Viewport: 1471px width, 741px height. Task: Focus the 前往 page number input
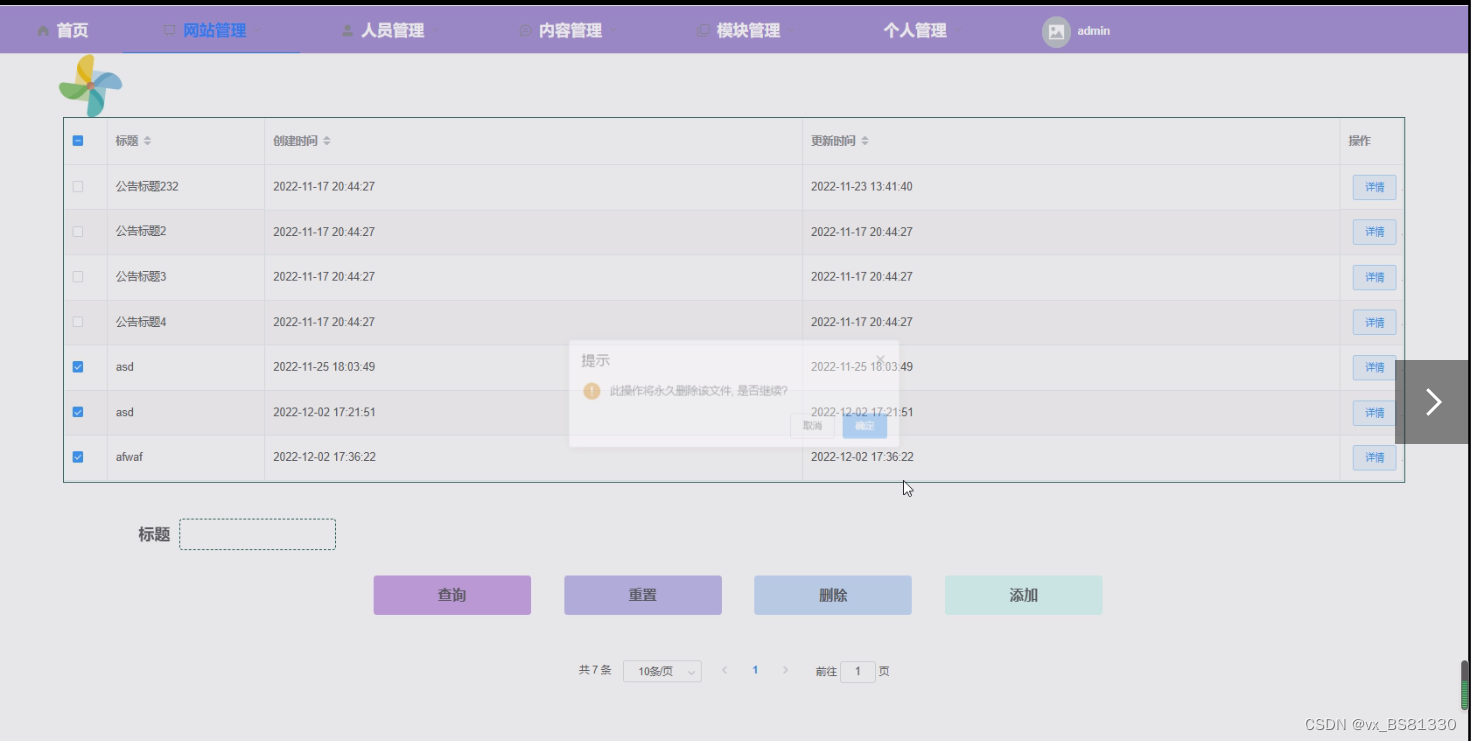[858, 672]
